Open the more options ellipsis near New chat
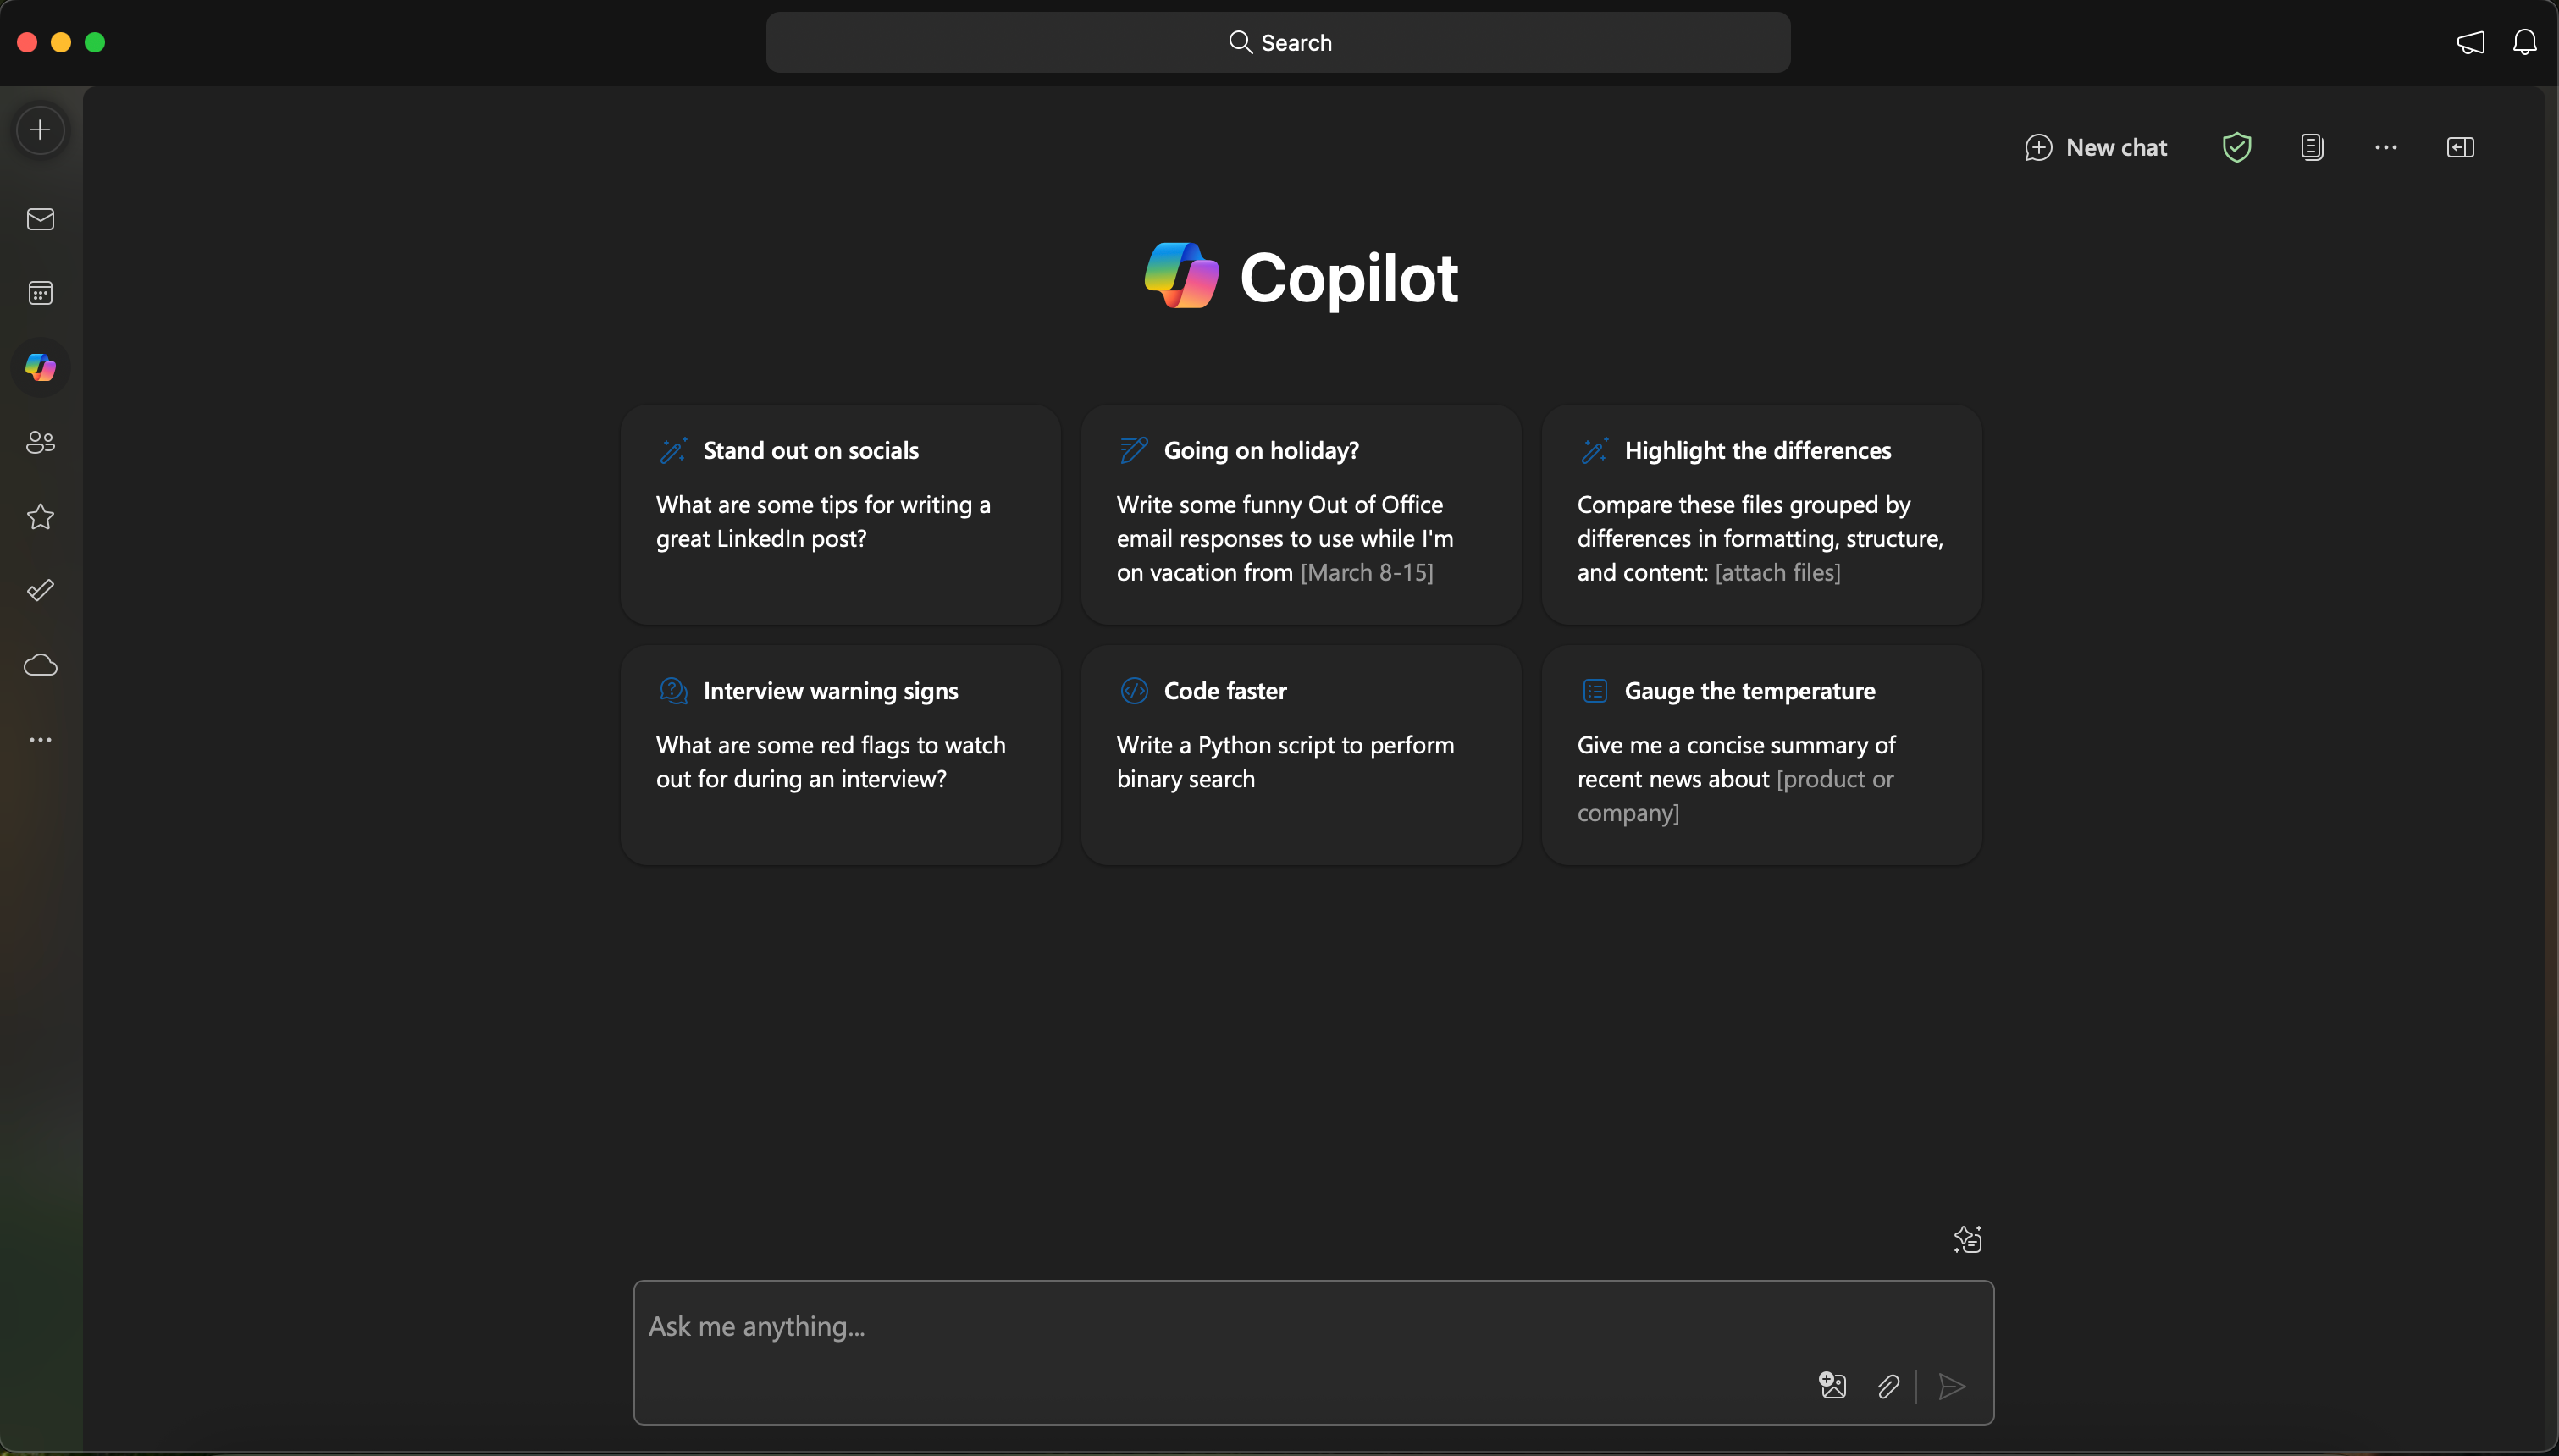The height and width of the screenshot is (1456, 2559). [x=2385, y=147]
